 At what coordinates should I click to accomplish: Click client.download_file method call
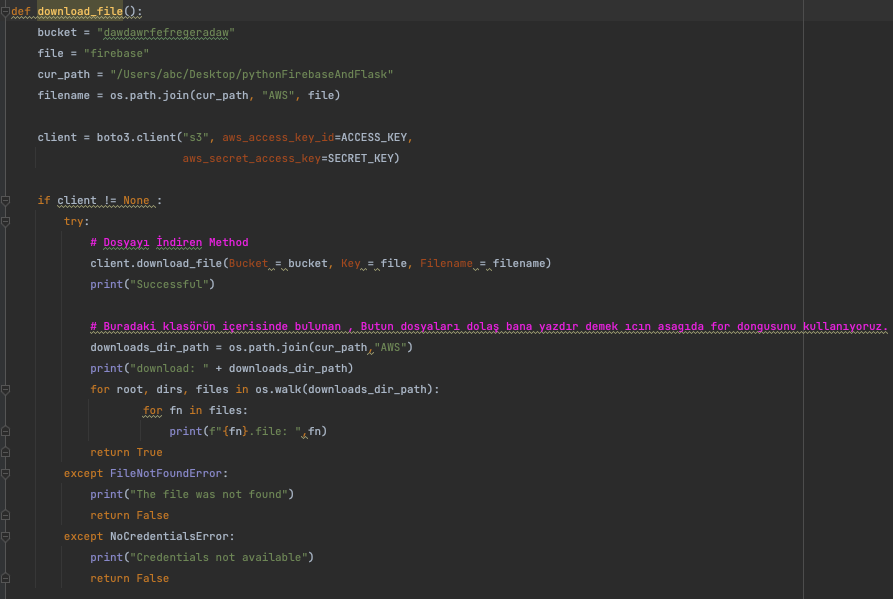156,264
